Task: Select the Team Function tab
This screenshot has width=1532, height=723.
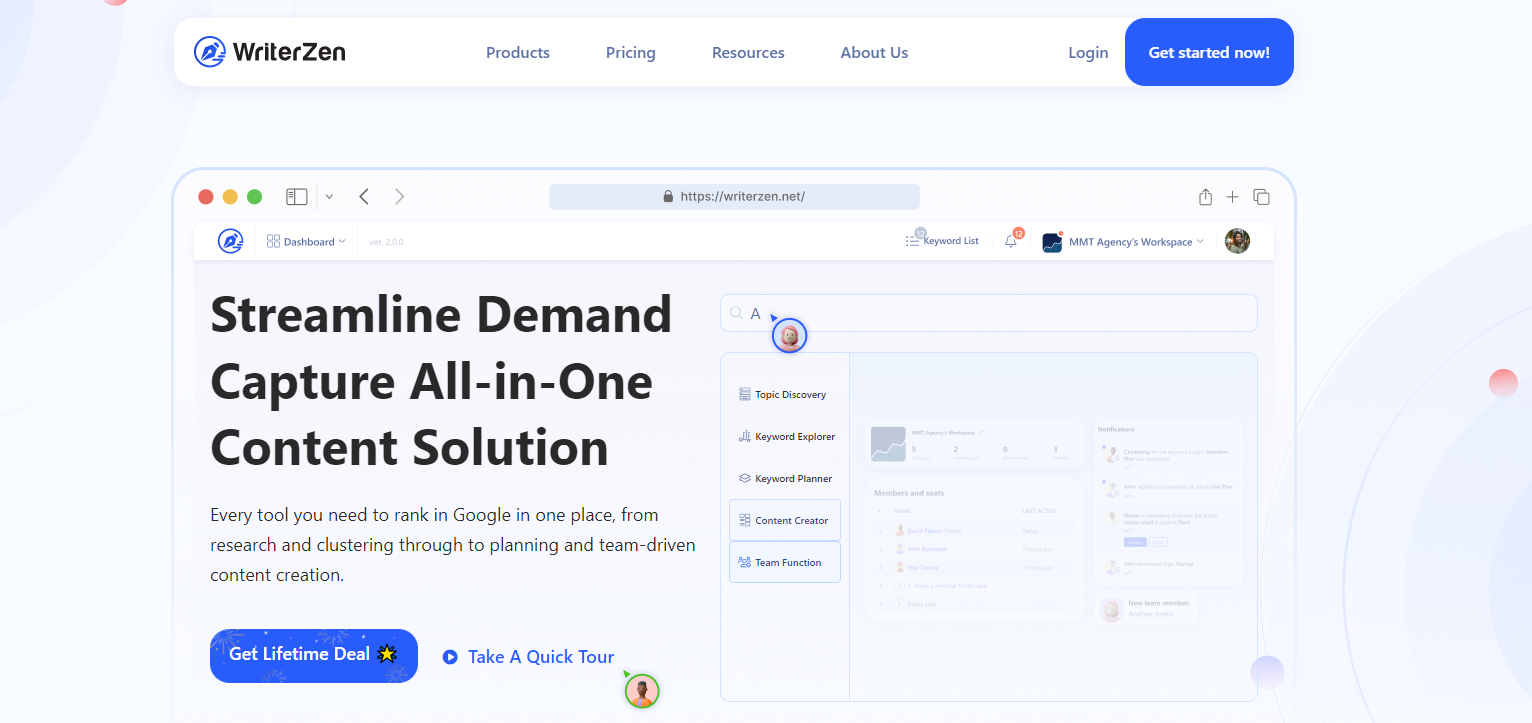Action: click(785, 562)
